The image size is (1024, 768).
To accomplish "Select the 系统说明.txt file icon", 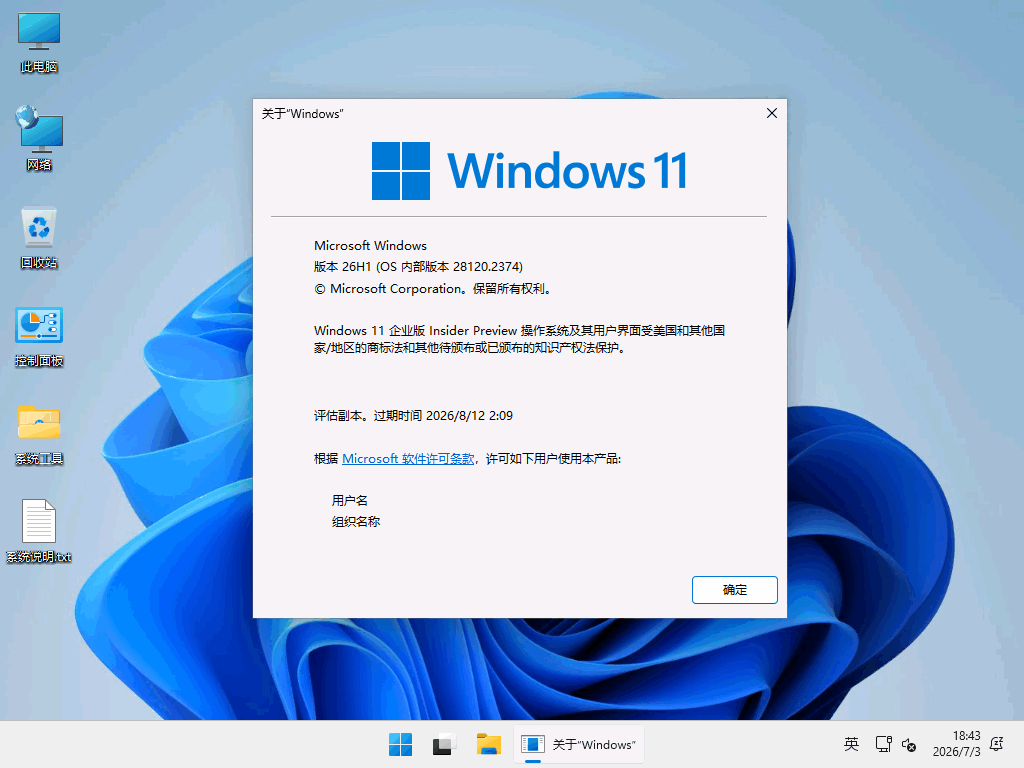I will (x=39, y=531).
